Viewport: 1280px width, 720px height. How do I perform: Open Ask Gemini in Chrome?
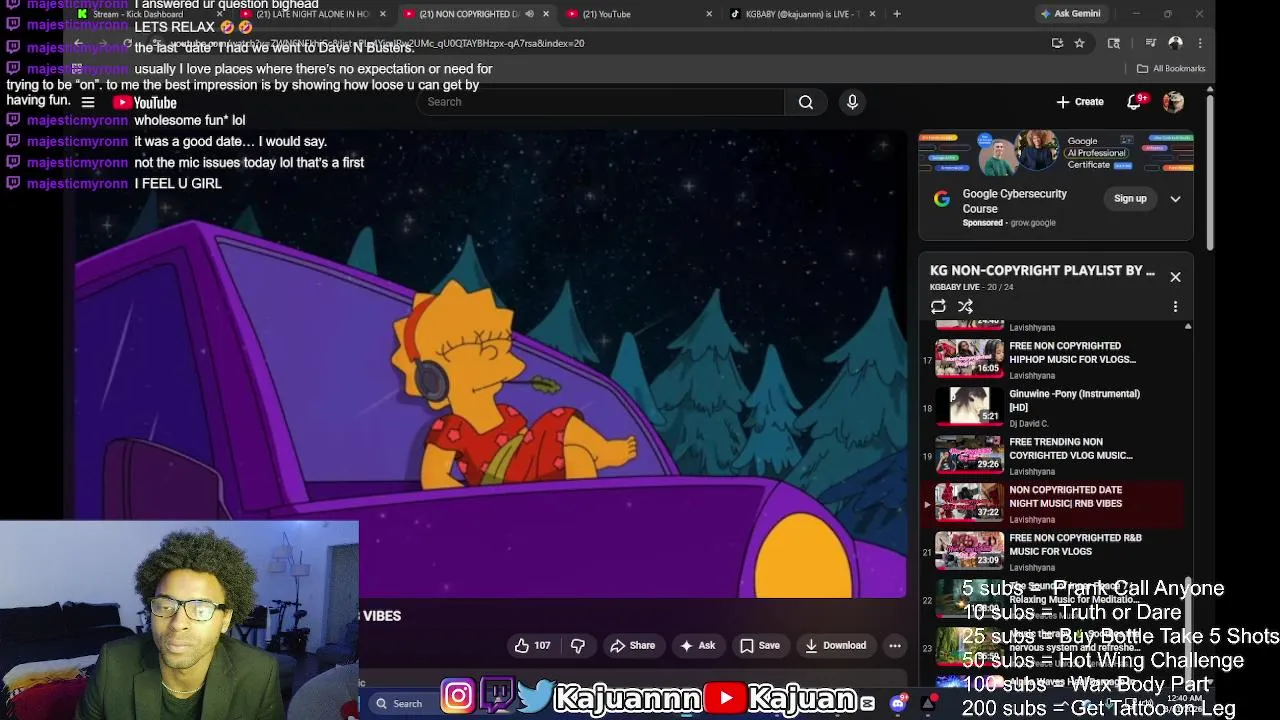point(1070,14)
